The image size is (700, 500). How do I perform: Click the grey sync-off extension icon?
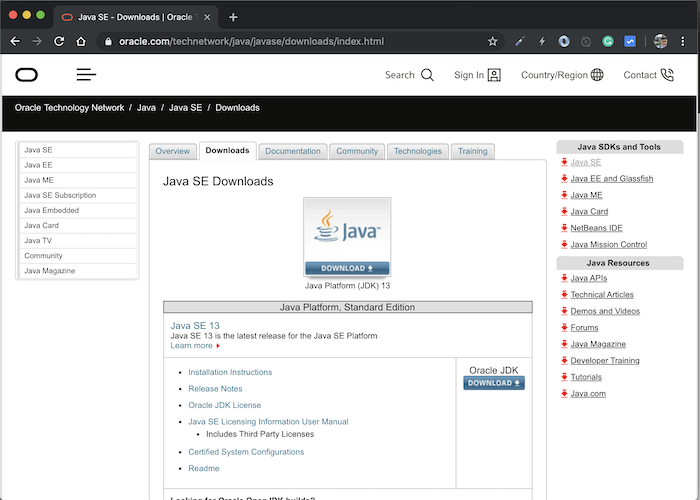pos(586,42)
